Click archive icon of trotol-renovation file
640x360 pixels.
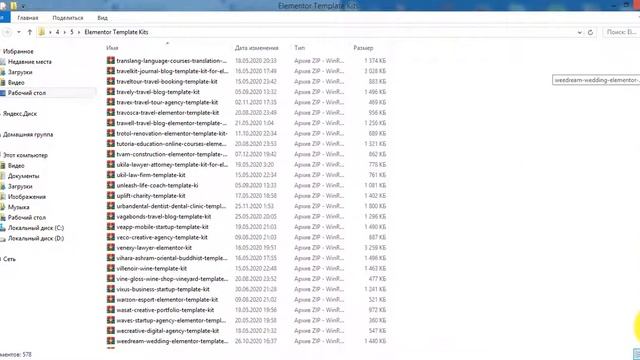[x=111, y=133]
